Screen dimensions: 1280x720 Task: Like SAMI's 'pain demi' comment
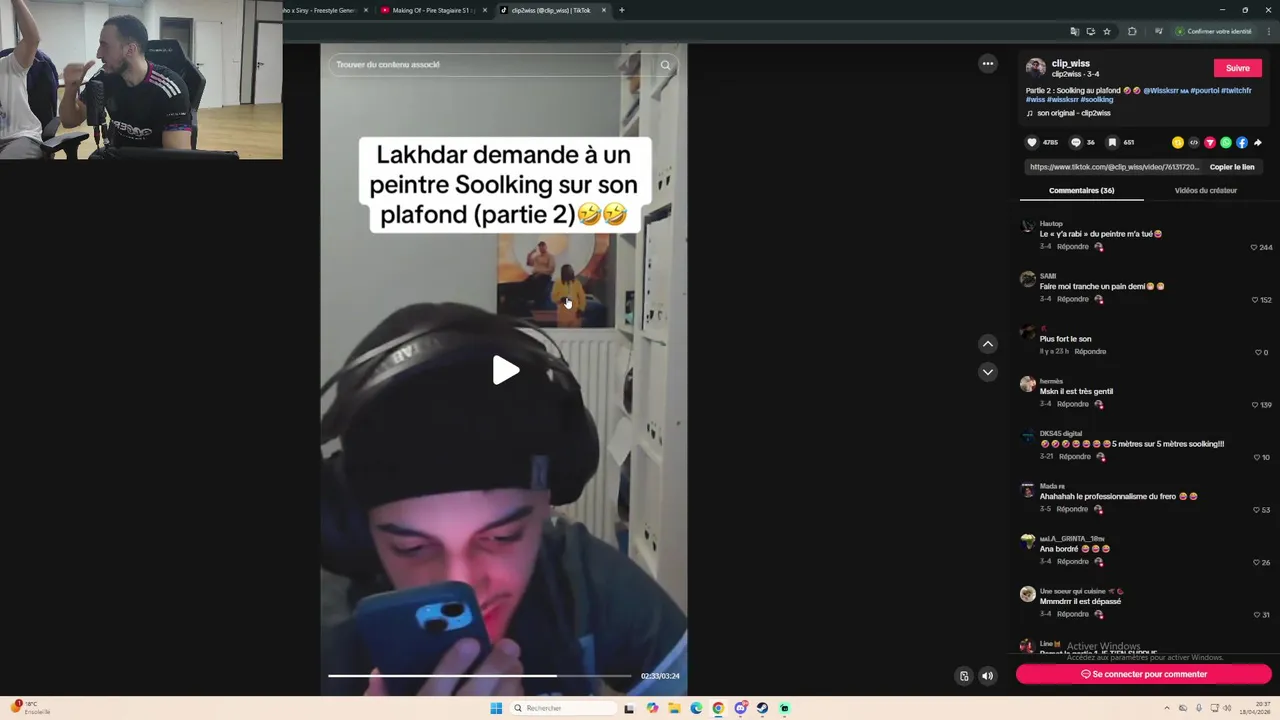pyautogui.click(x=1255, y=300)
